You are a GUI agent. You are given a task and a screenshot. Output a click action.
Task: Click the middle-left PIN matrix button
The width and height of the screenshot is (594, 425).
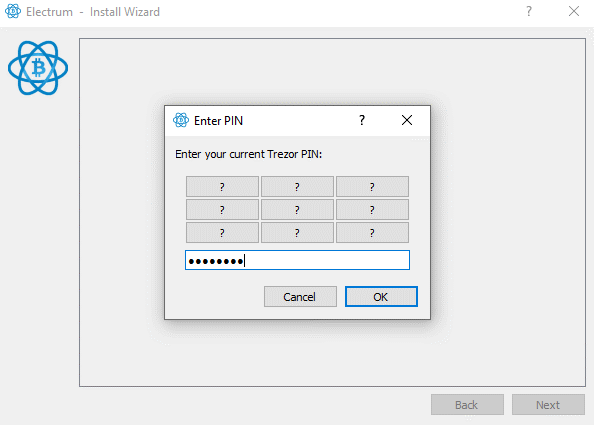(x=222, y=209)
